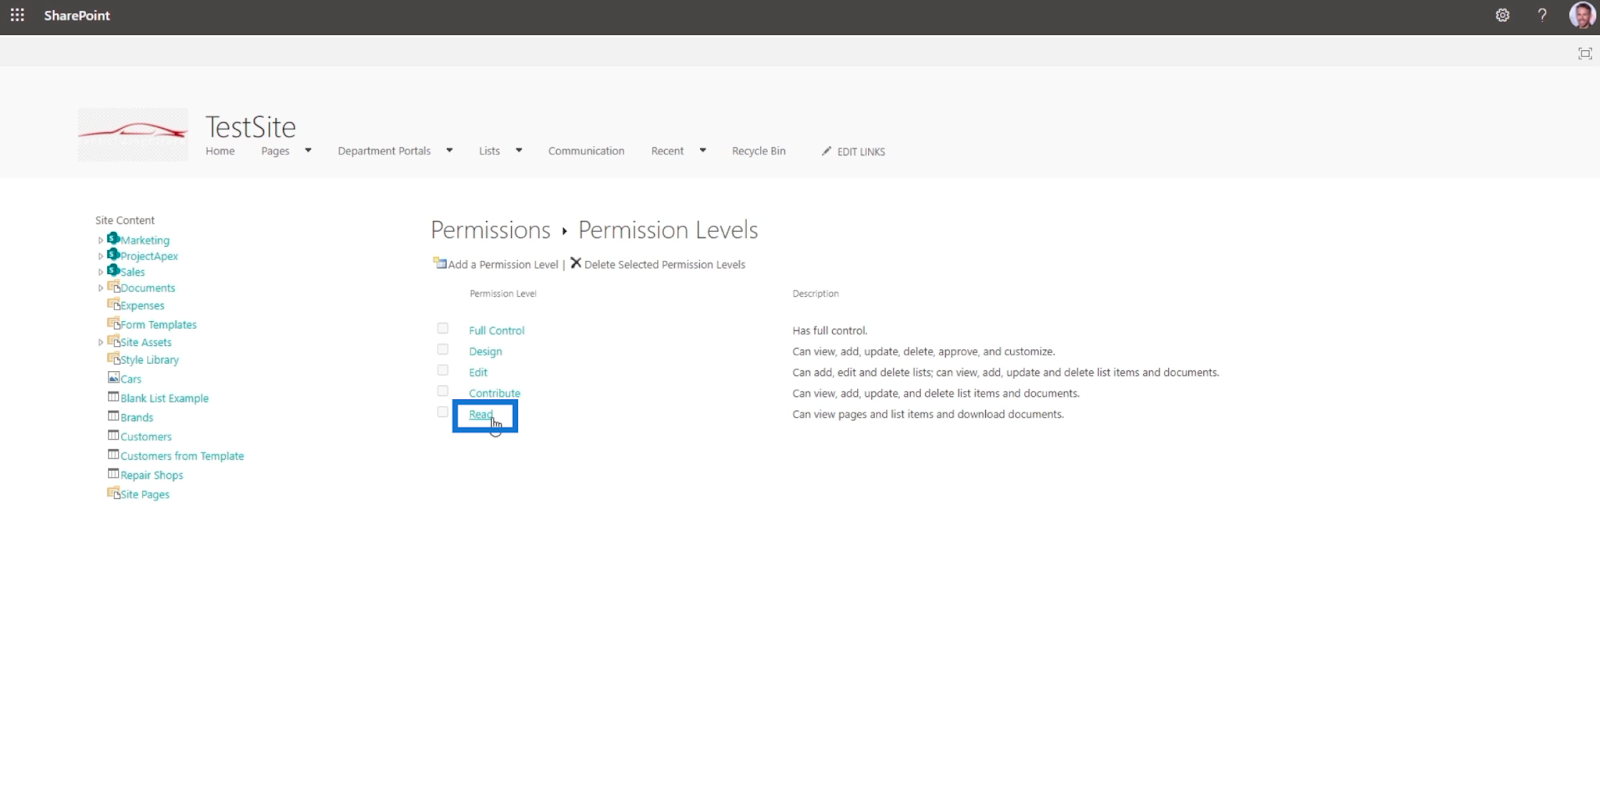This screenshot has width=1600, height=799.
Task: Expand the ProjectApex tree node arrow
Action: pos(100,256)
